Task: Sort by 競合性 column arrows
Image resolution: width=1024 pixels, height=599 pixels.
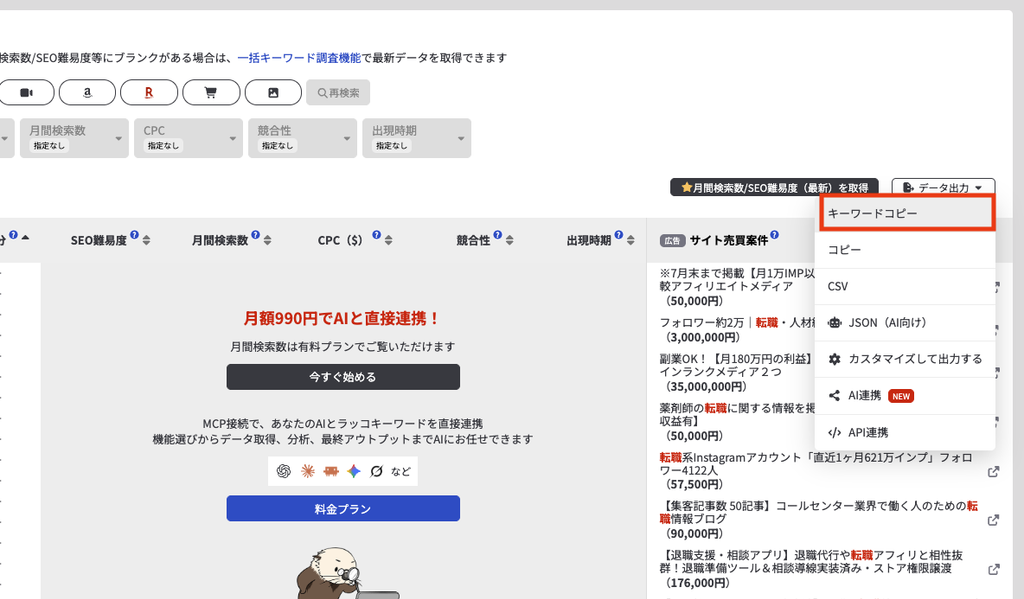Action: 509,240
